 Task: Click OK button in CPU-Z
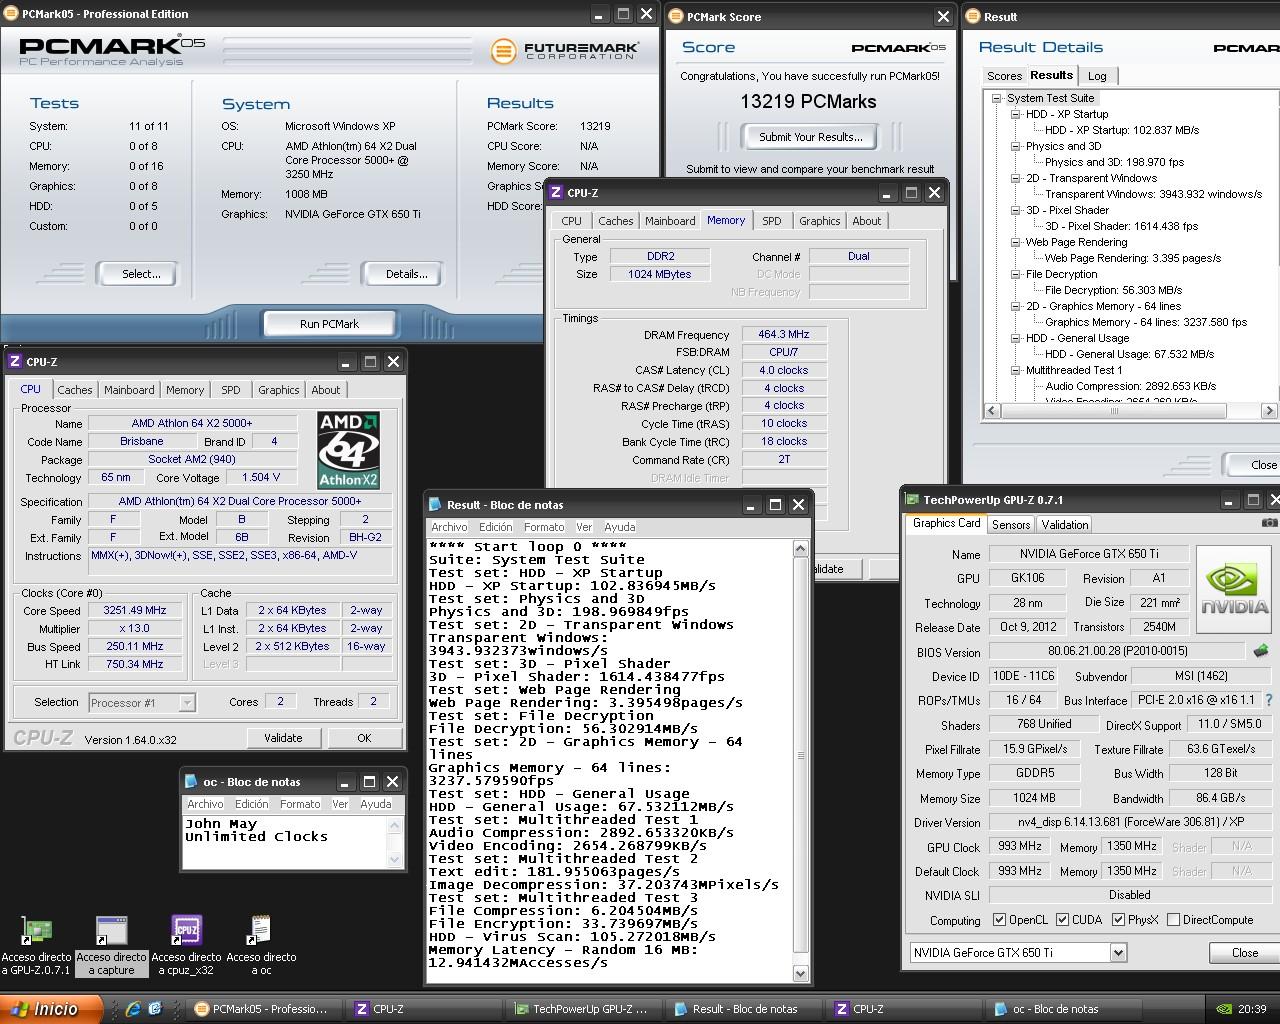(364, 738)
